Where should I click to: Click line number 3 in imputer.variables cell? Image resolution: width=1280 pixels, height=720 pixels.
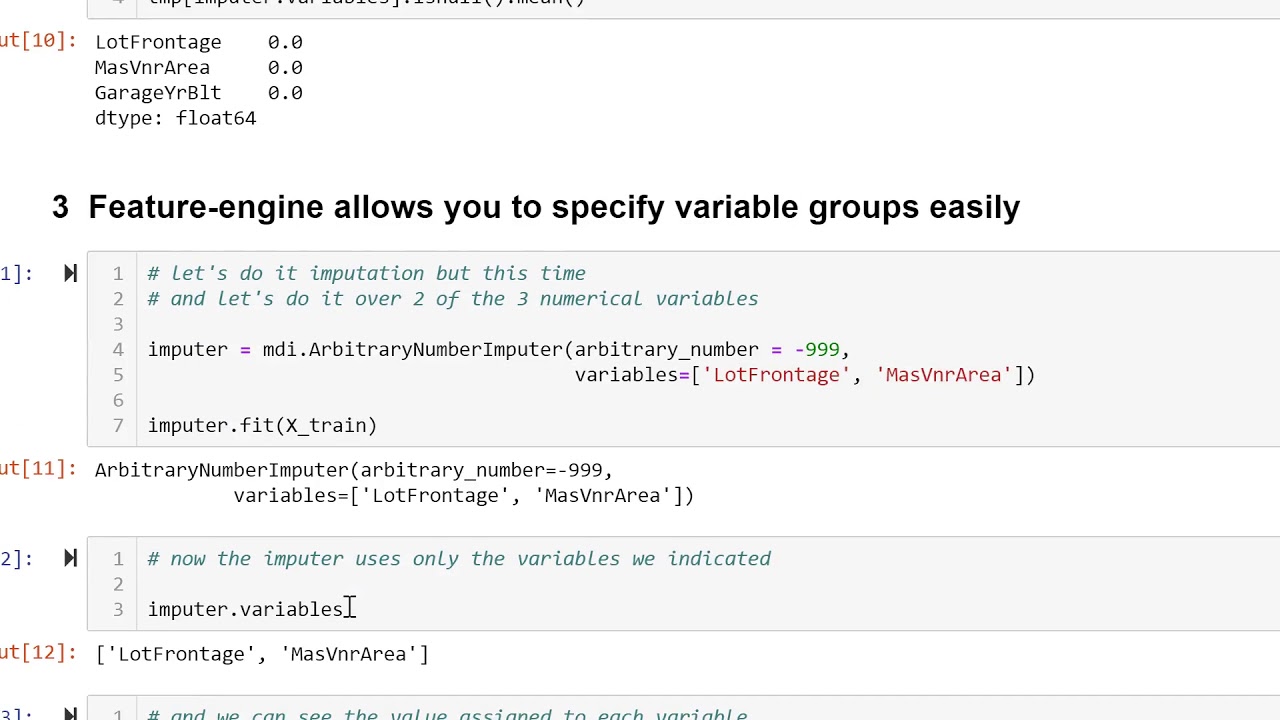click(x=118, y=609)
